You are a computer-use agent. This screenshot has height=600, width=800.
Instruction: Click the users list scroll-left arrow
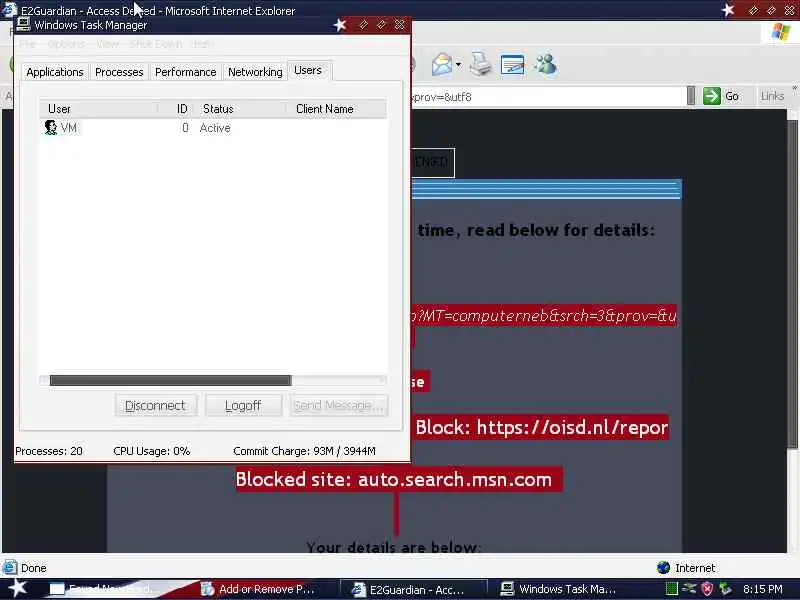tap(44, 380)
